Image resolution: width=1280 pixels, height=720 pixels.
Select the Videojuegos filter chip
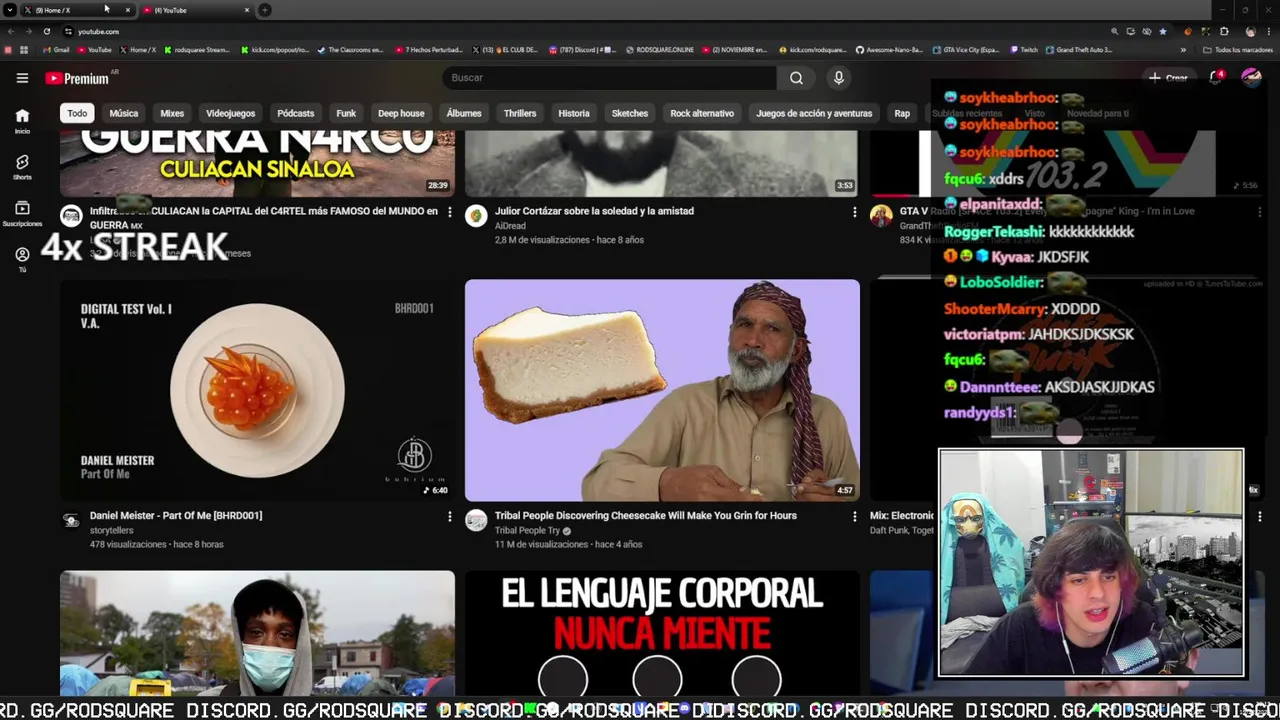(x=231, y=113)
